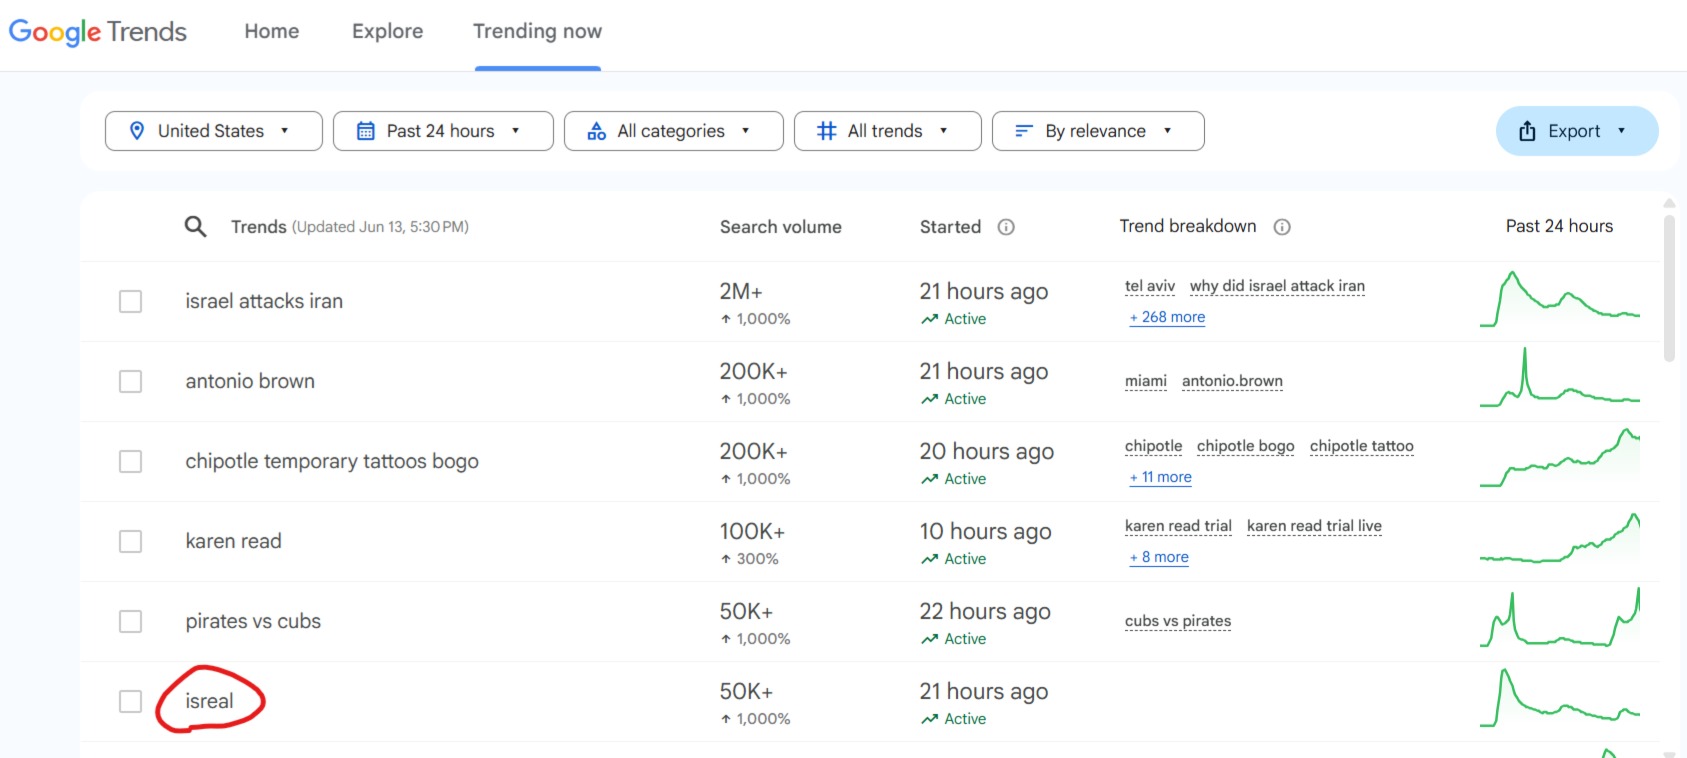Click the Active trend icon in israel attacks iran row
The image size is (1687, 758).
click(930, 319)
